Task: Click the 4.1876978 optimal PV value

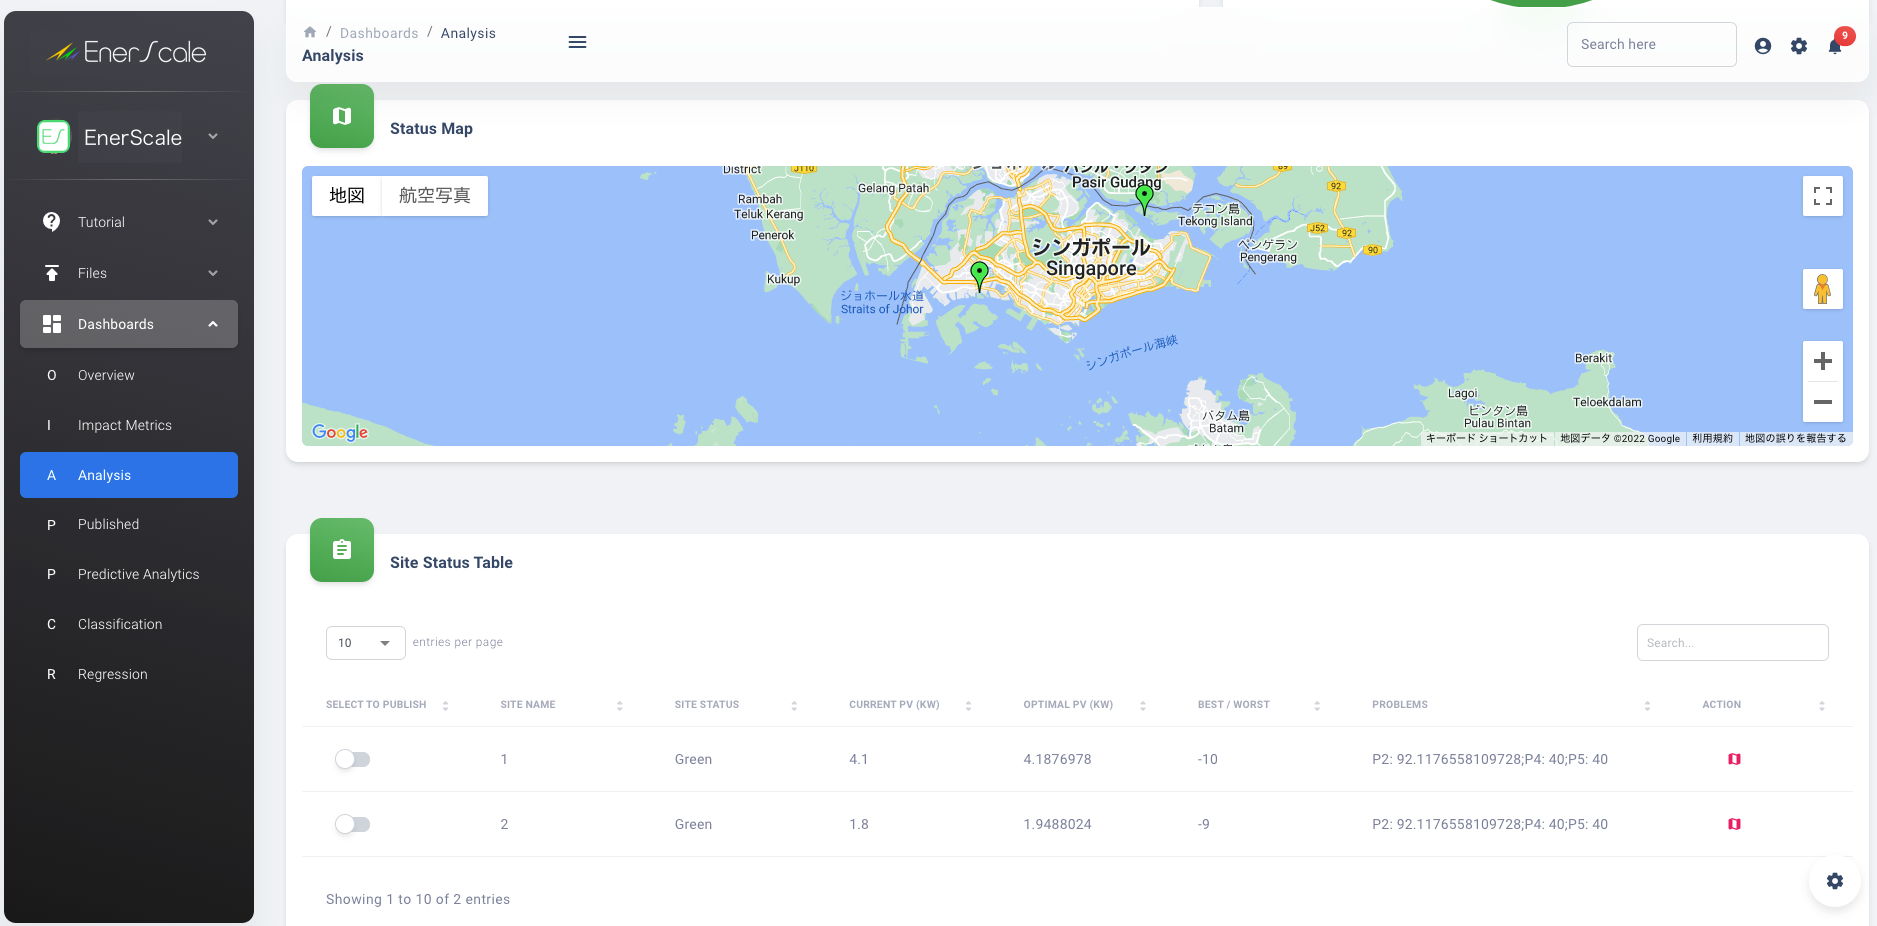Action: coord(1057,759)
